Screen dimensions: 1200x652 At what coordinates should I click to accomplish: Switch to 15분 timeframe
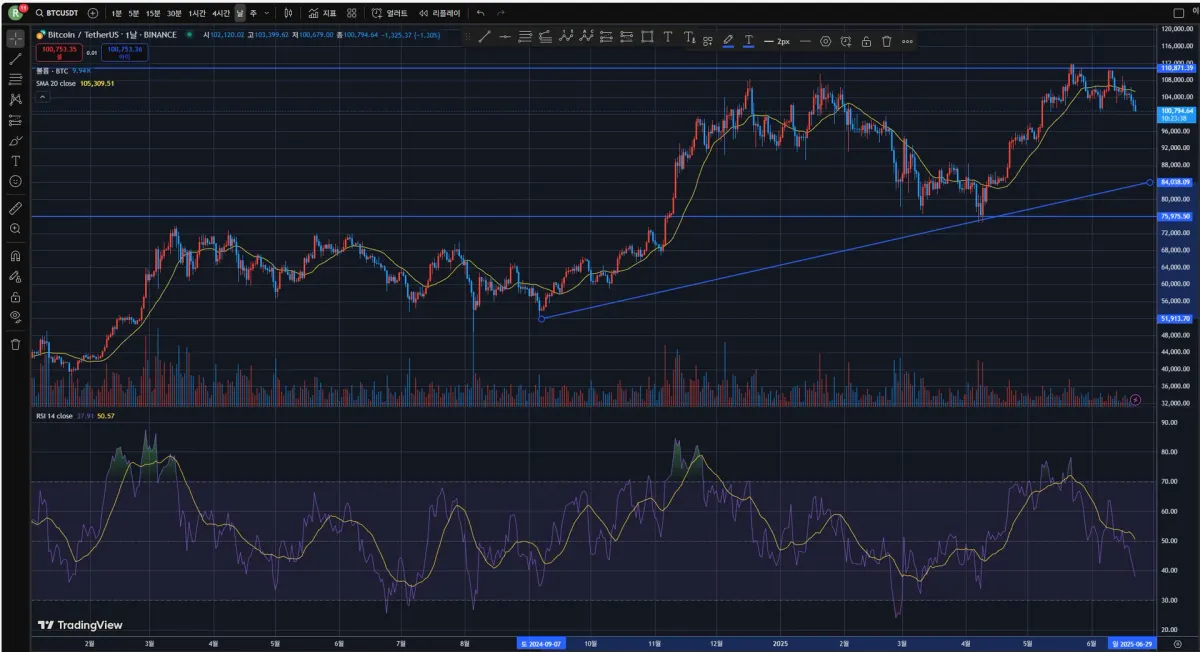(x=152, y=13)
